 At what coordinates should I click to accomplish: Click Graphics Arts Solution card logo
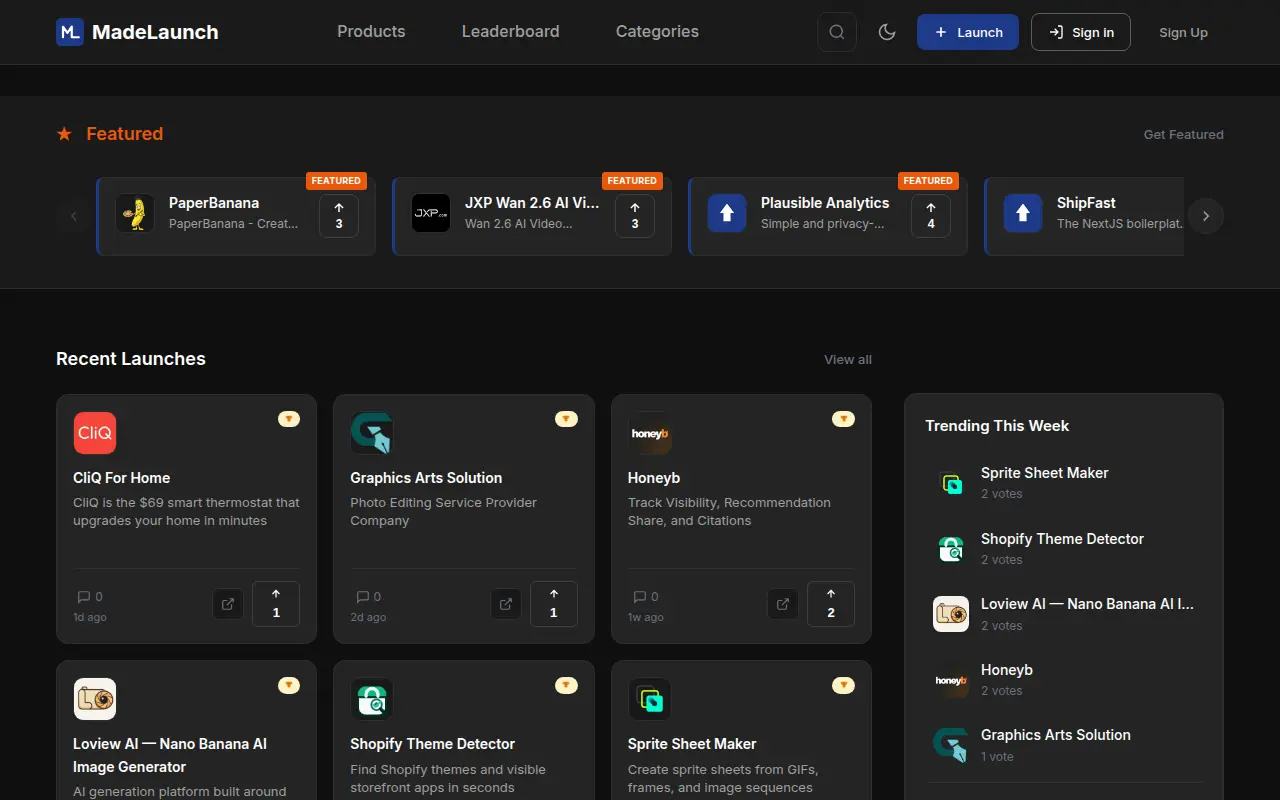pyautogui.click(x=372, y=433)
